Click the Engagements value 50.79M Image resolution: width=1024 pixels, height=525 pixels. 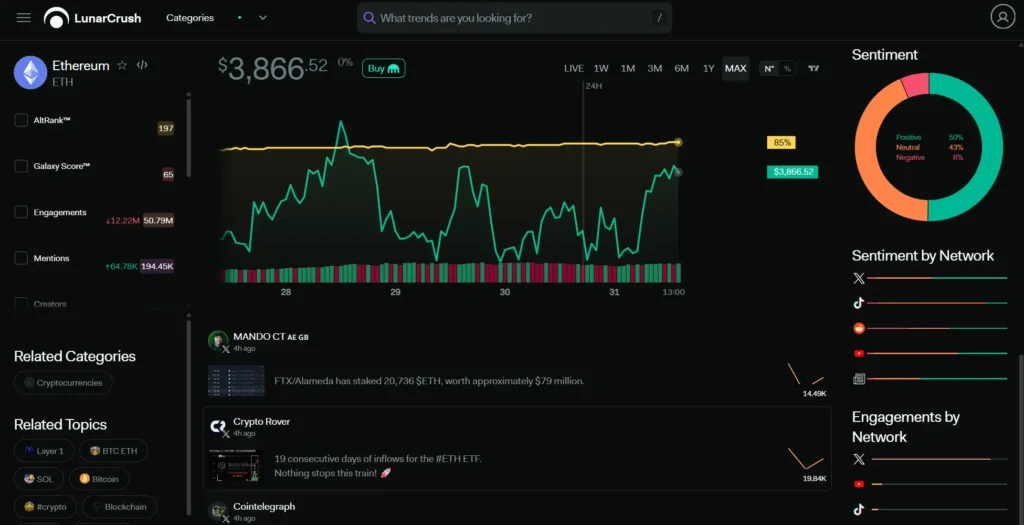tap(159, 221)
